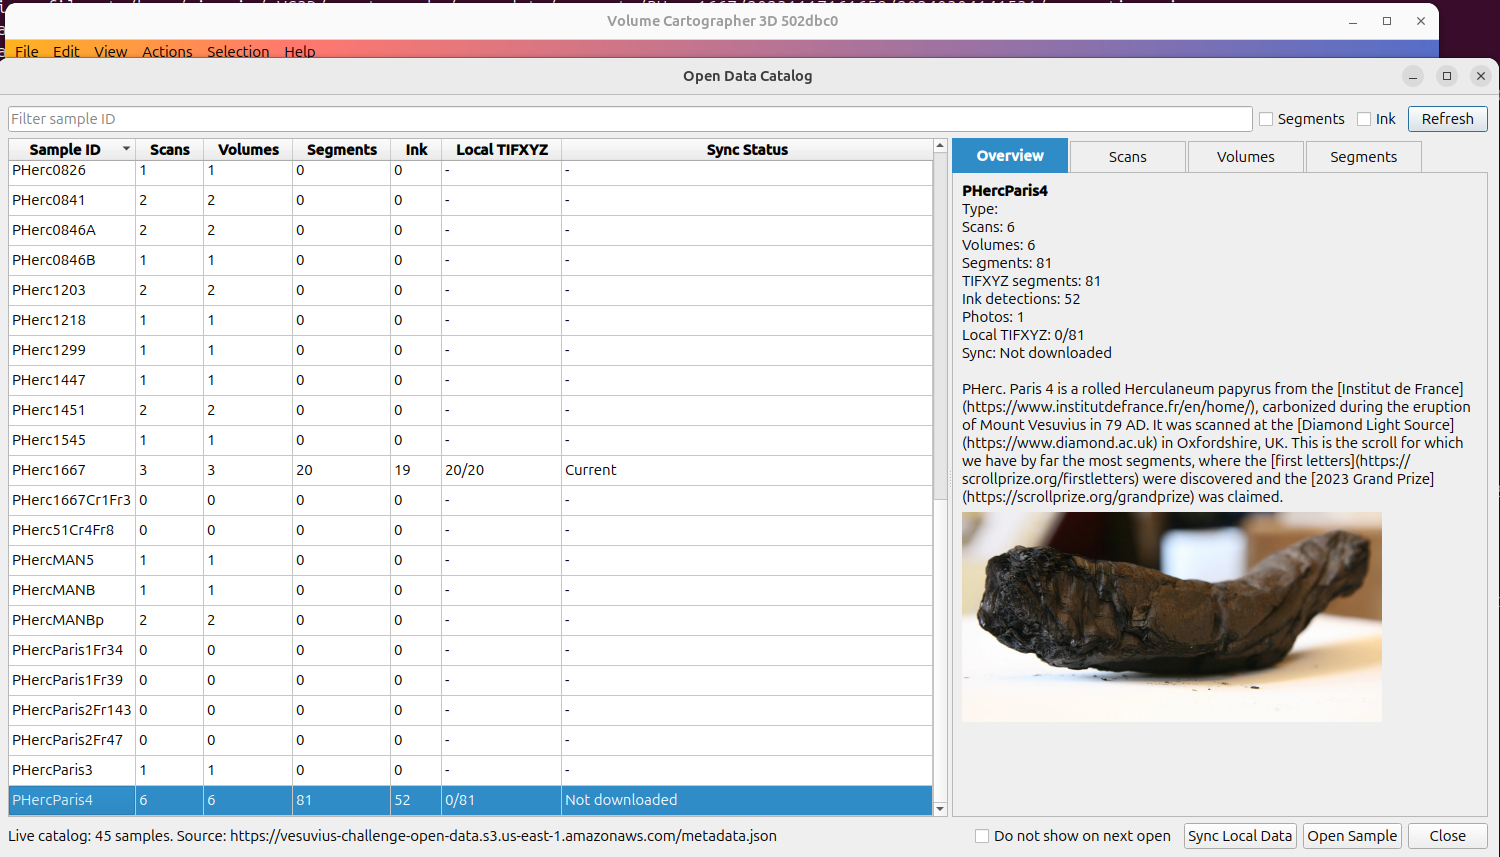The image size is (1500, 857).
Task: Select the PHerc1451 row
Action: click(471, 410)
